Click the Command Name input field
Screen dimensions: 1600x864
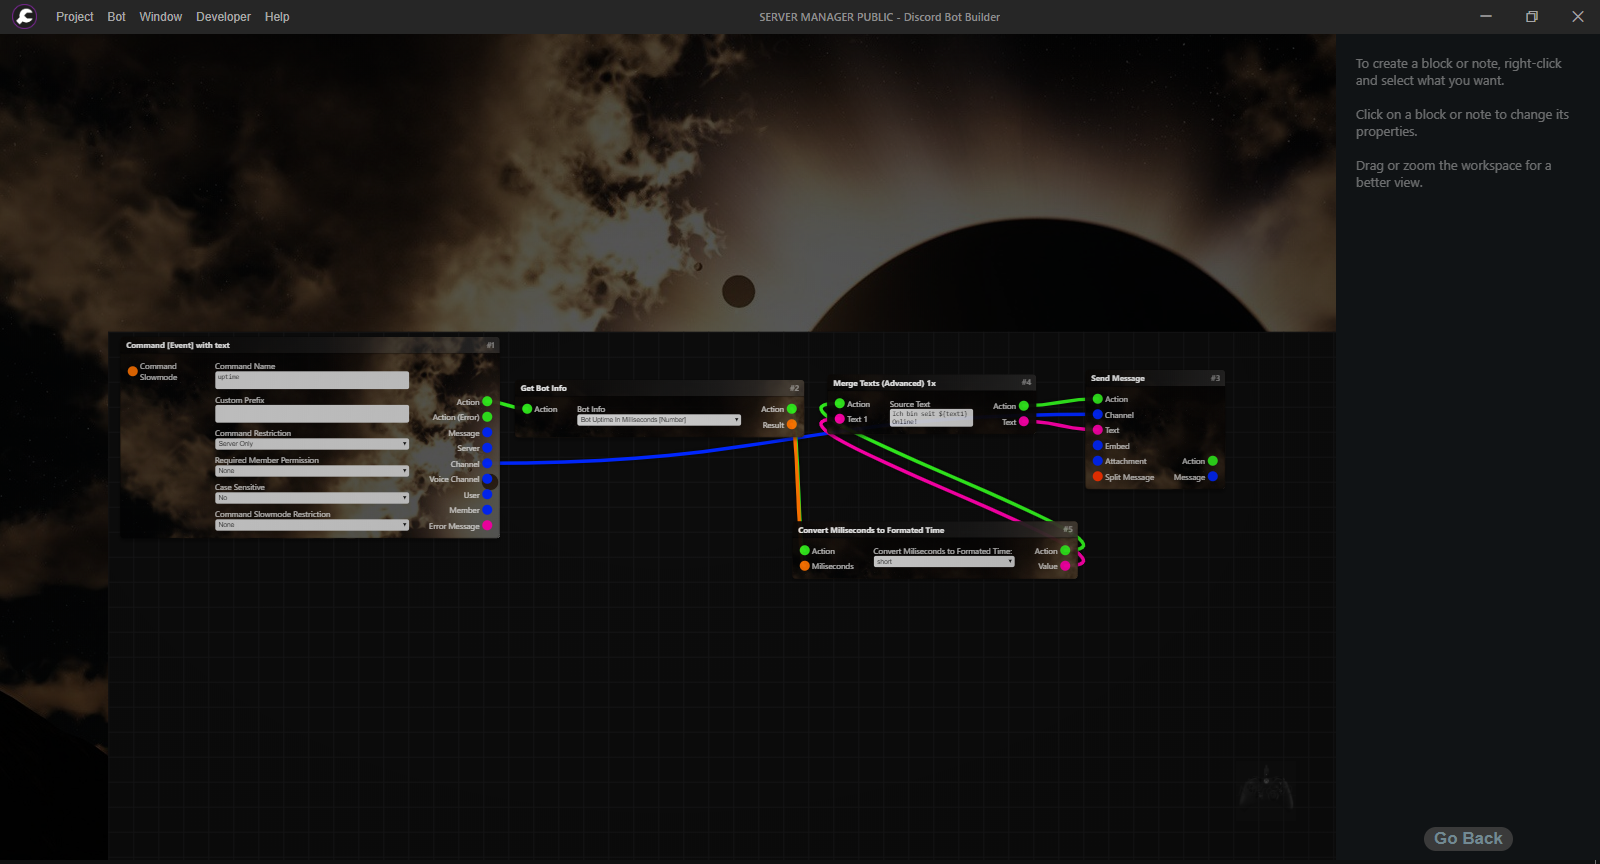pyautogui.click(x=311, y=380)
